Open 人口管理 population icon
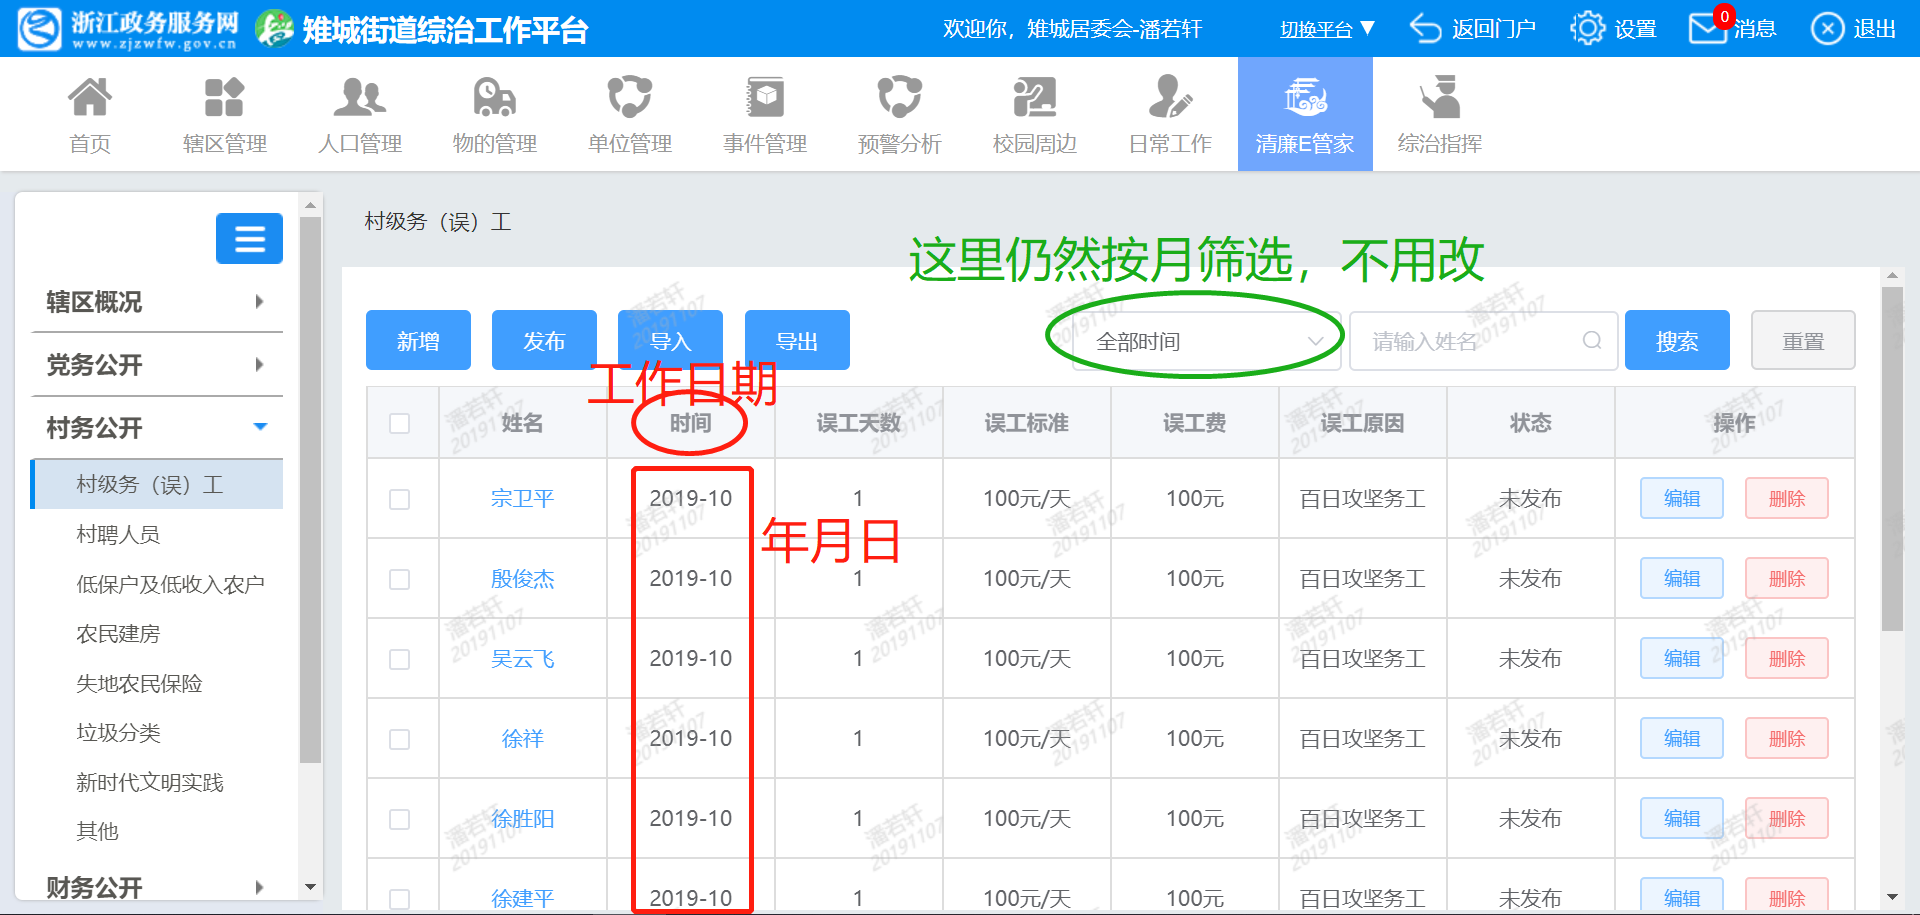 [x=359, y=98]
